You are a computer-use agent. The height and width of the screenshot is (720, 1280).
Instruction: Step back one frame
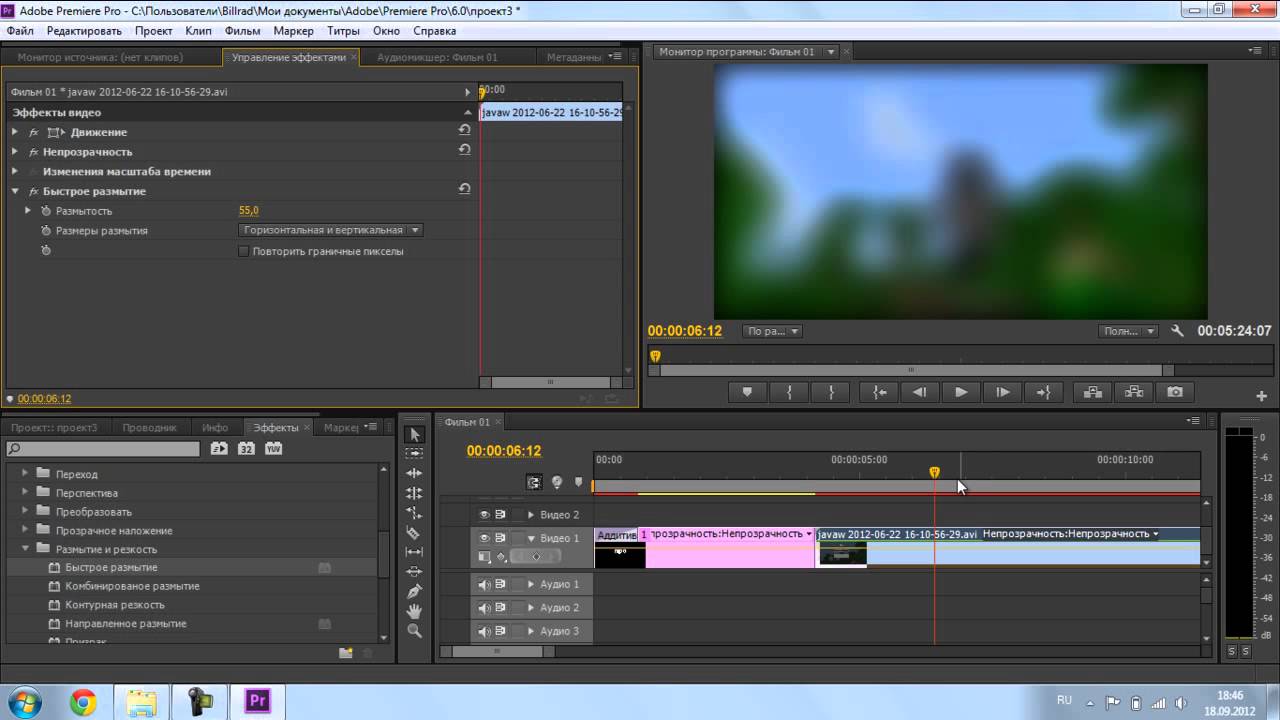919,392
